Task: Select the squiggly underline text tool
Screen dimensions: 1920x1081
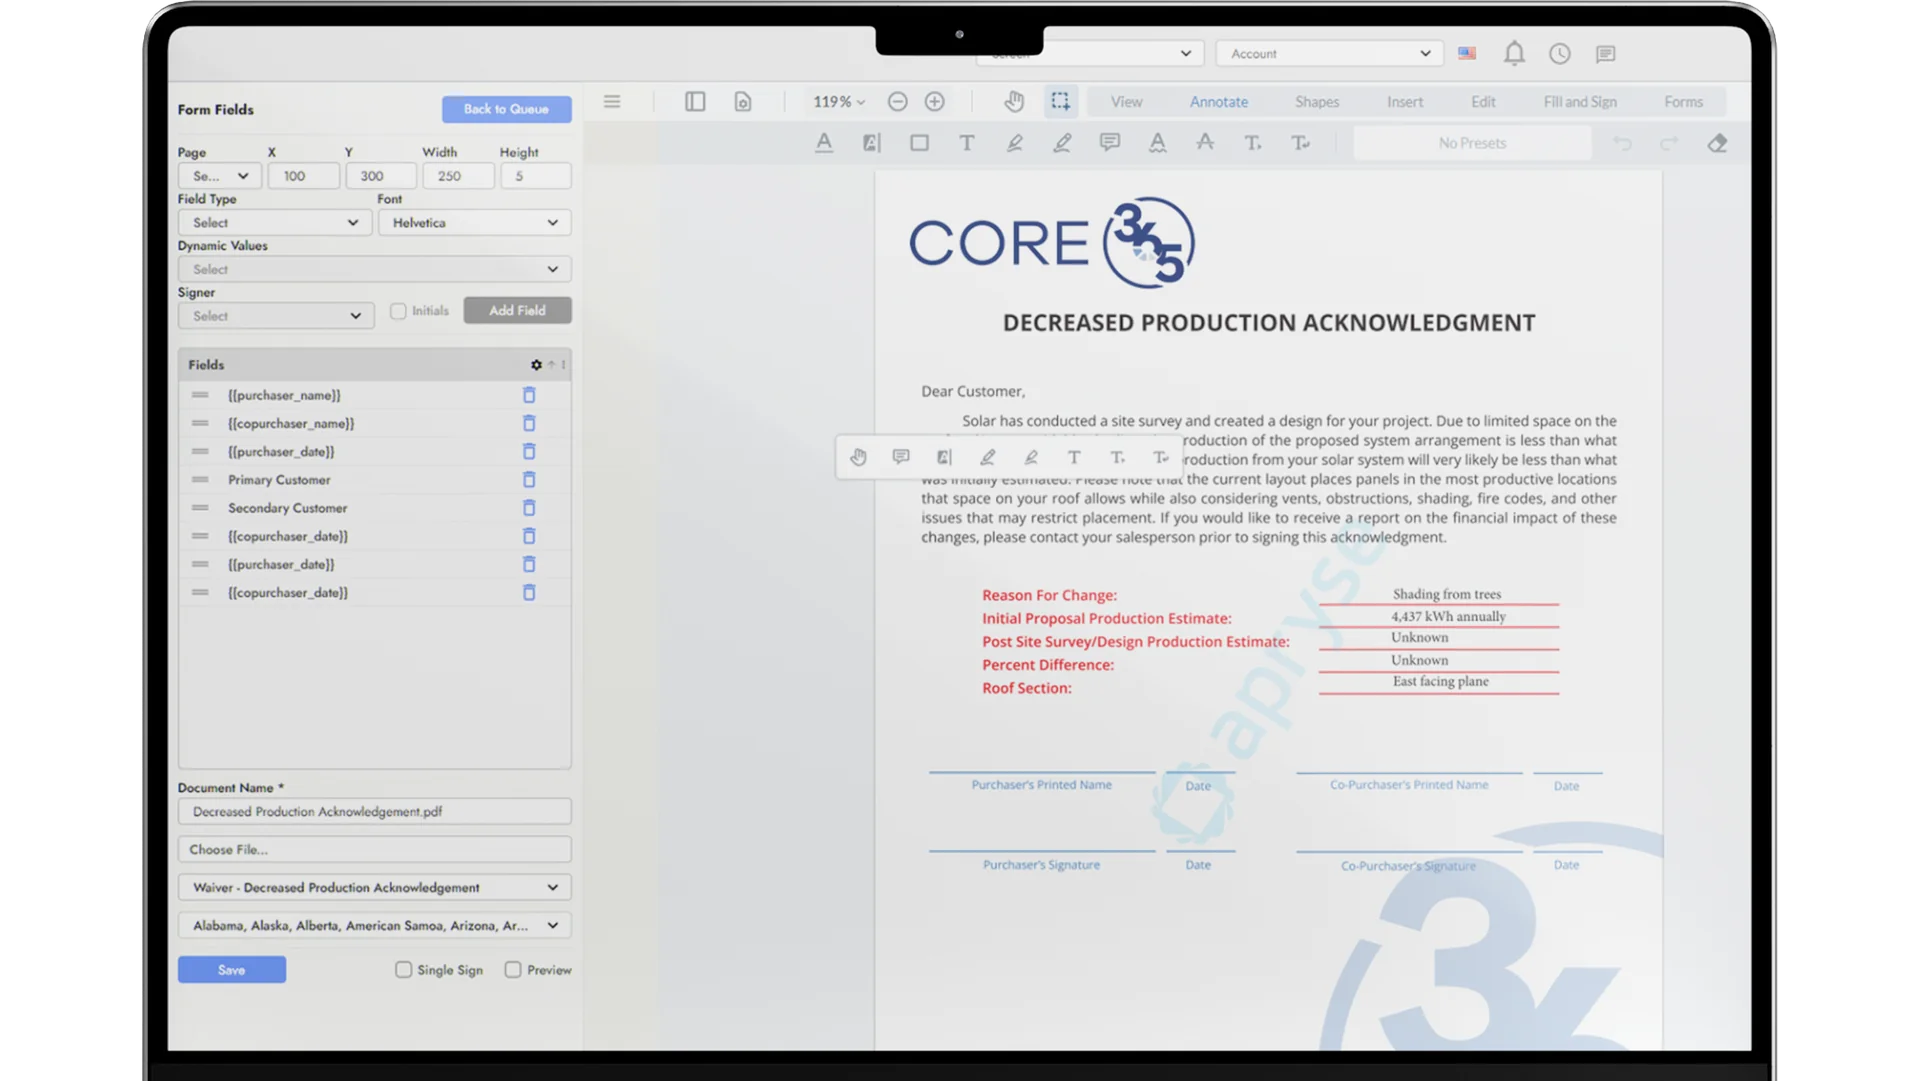Action: point(1157,143)
